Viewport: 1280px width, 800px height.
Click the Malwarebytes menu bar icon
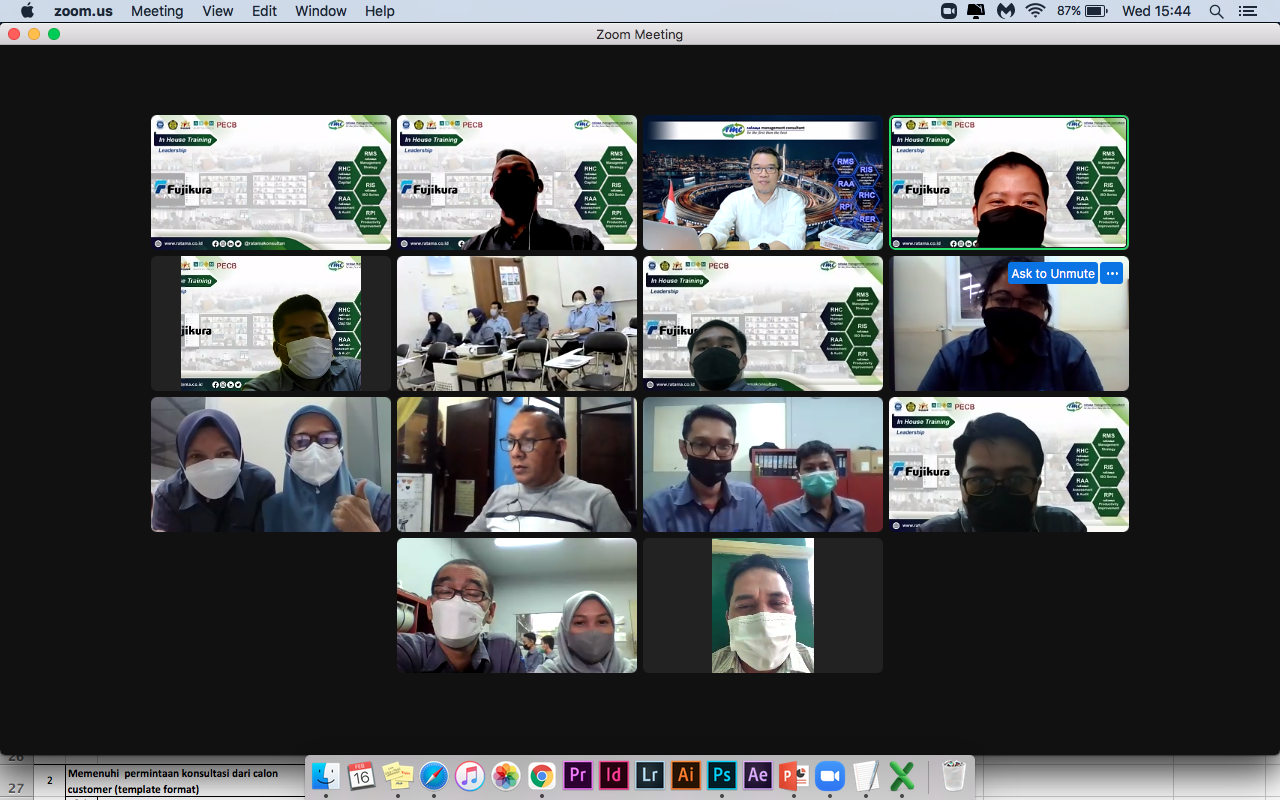click(1006, 11)
